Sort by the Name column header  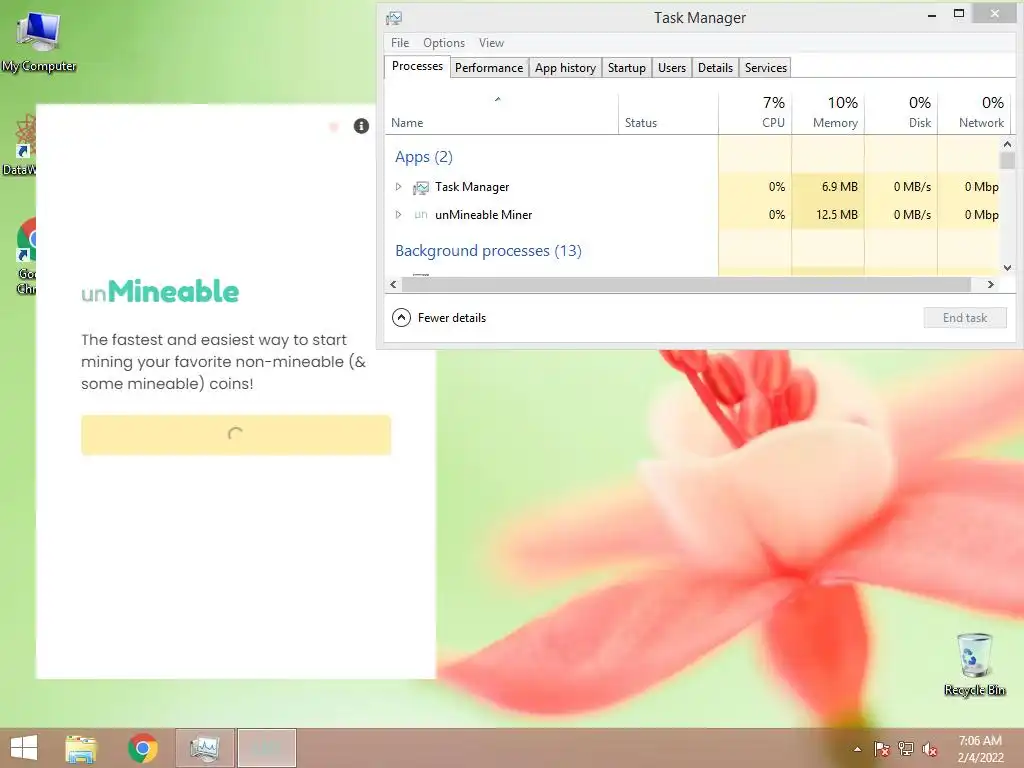click(501, 114)
